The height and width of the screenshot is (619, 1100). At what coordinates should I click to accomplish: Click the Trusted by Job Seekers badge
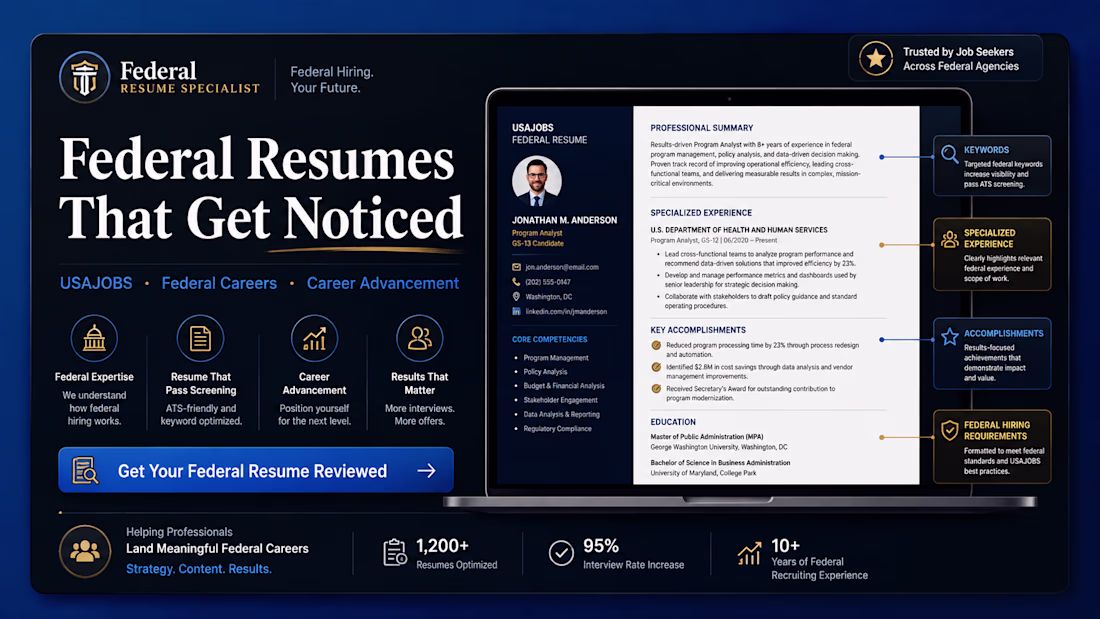tap(946, 58)
